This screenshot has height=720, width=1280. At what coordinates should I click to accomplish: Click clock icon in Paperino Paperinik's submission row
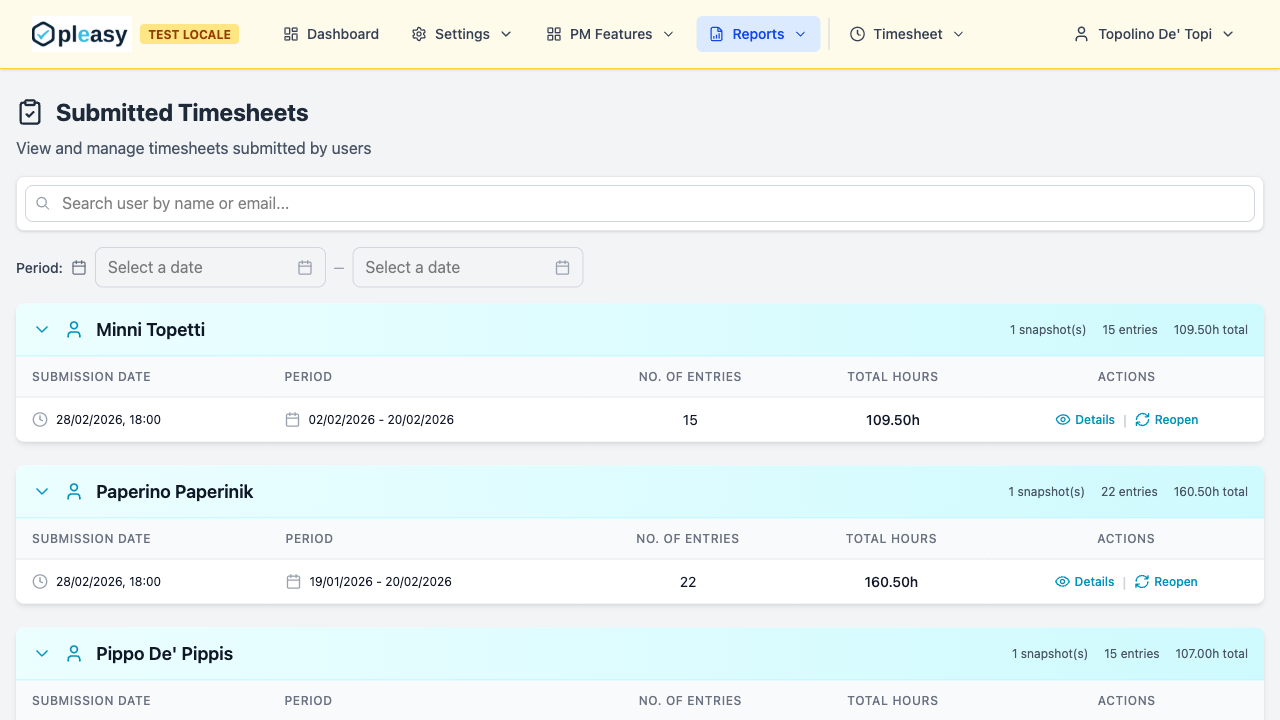point(40,582)
